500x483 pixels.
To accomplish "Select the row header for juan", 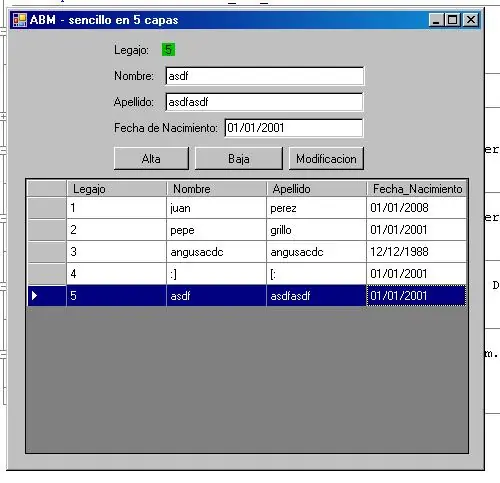I will (47, 208).
